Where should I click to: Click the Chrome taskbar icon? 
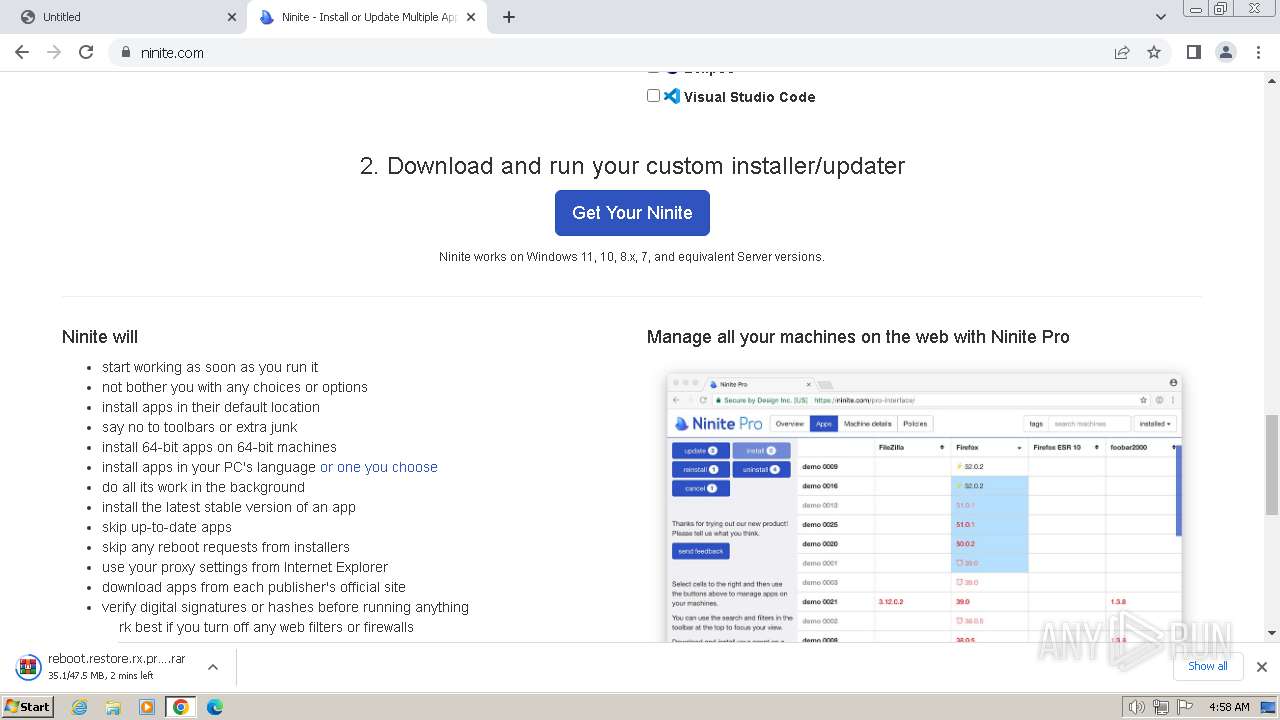point(181,707)
